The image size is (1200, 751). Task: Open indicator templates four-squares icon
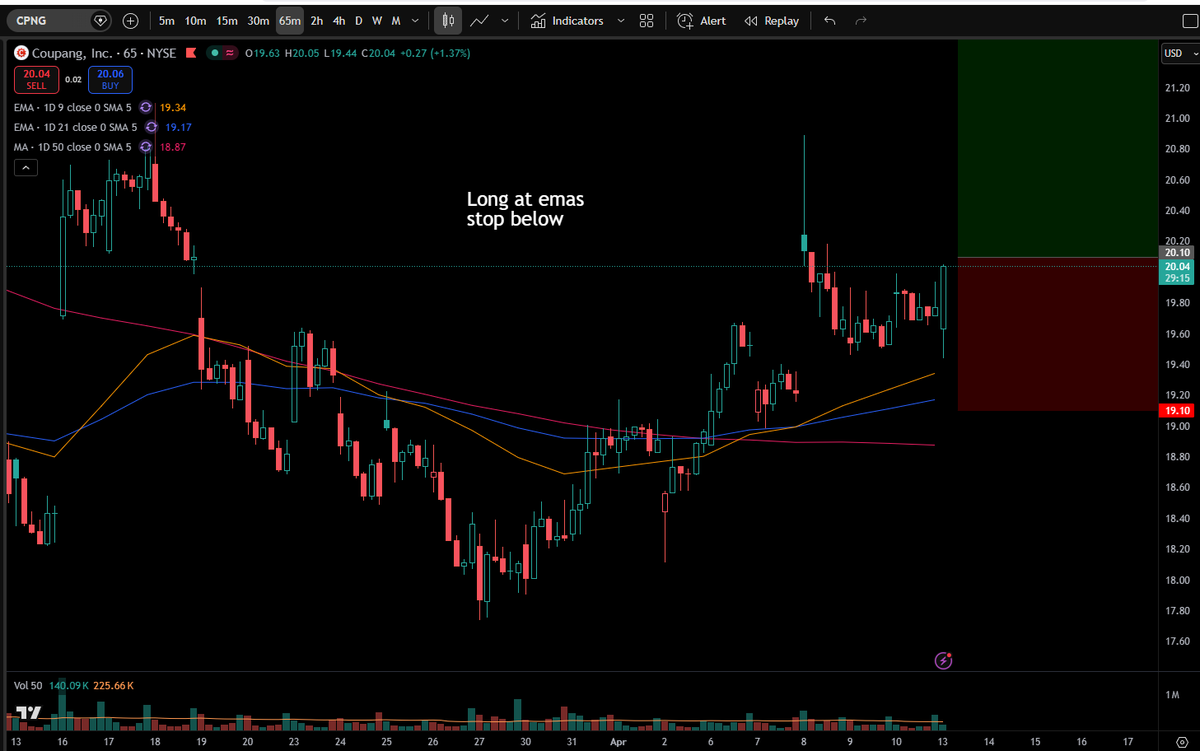coord(646,20)
